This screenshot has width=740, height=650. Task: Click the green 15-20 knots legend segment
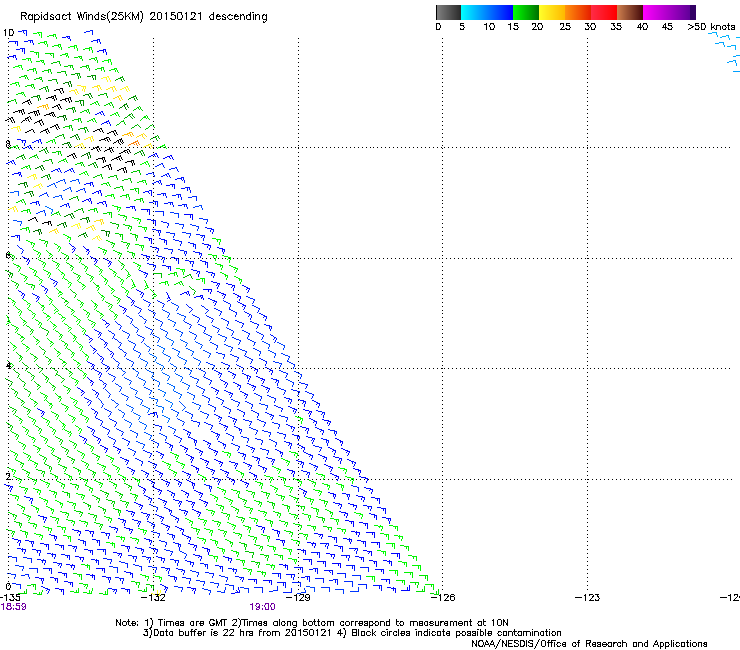pos(526,12)
